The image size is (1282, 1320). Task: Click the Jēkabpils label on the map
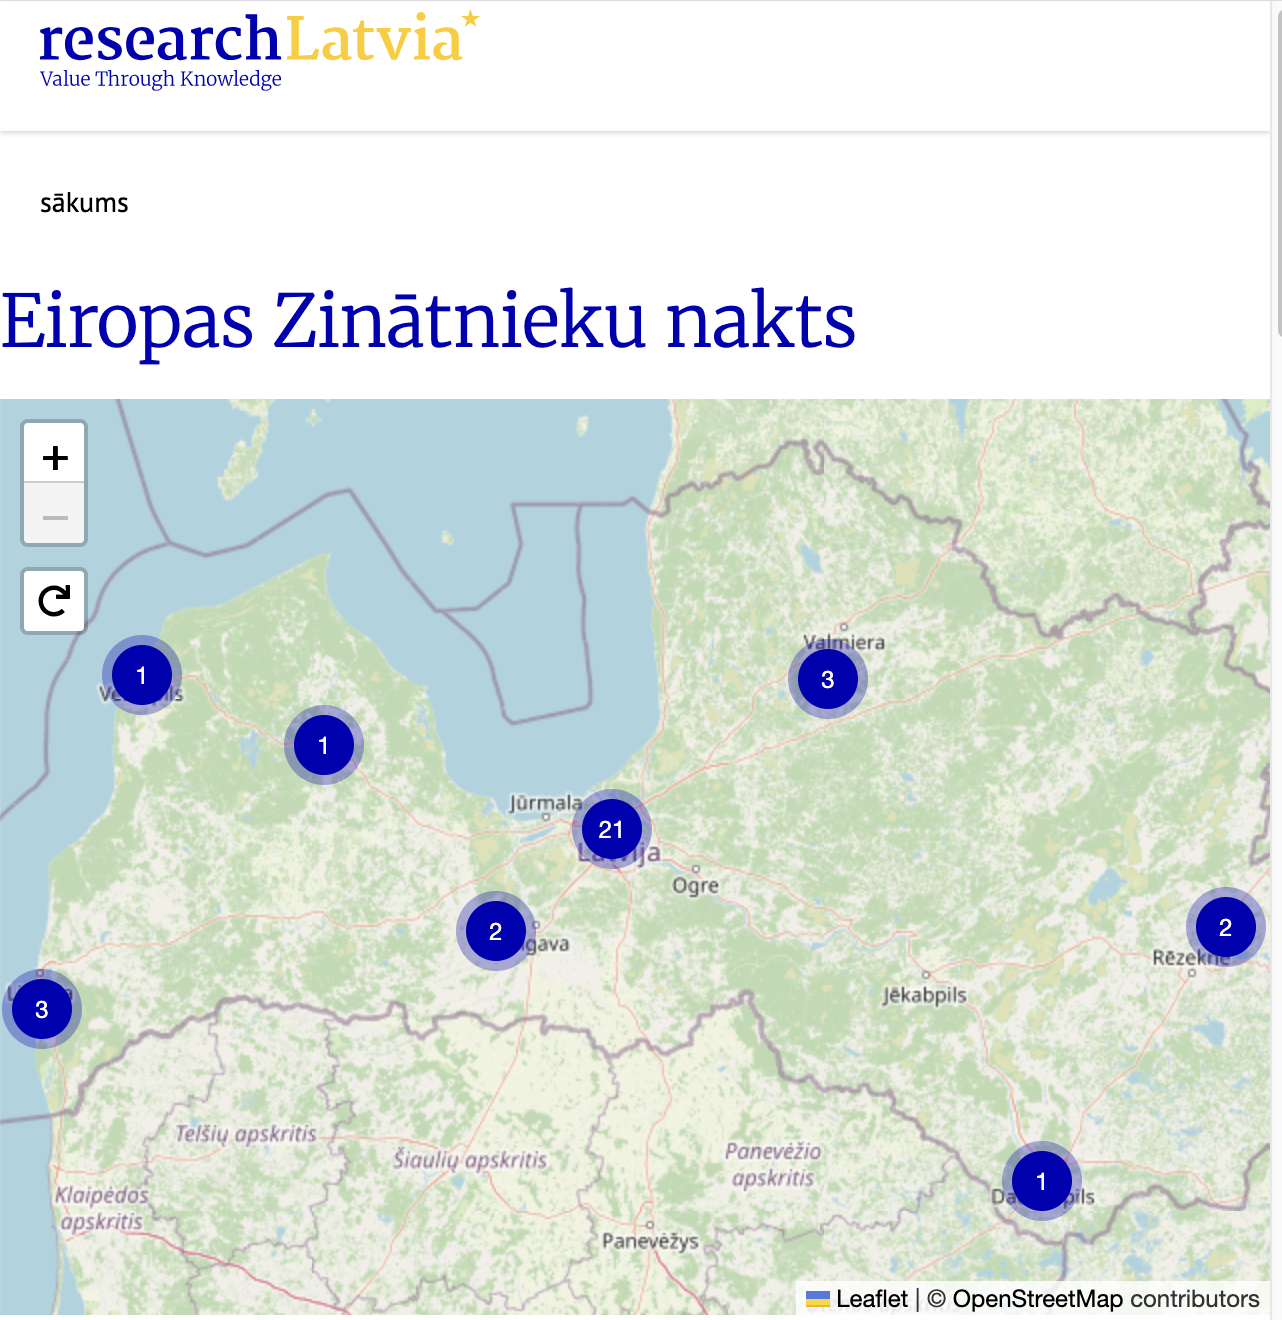[924, 995]
